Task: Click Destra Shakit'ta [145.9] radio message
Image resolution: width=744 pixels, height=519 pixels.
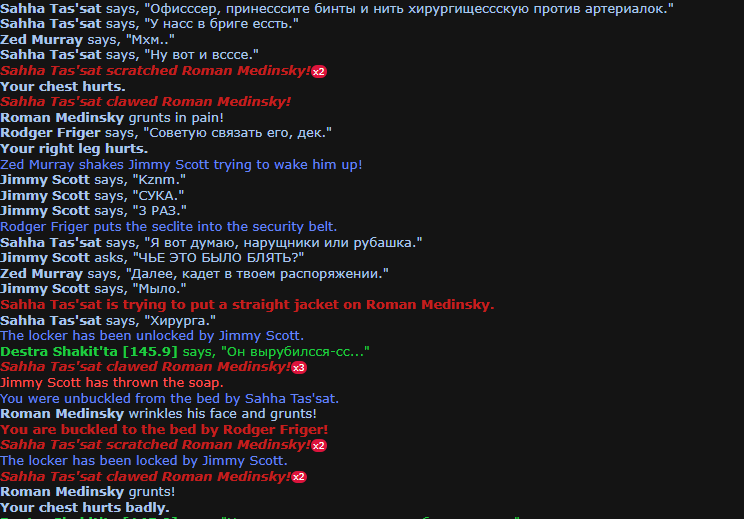Action: [185, 352]
